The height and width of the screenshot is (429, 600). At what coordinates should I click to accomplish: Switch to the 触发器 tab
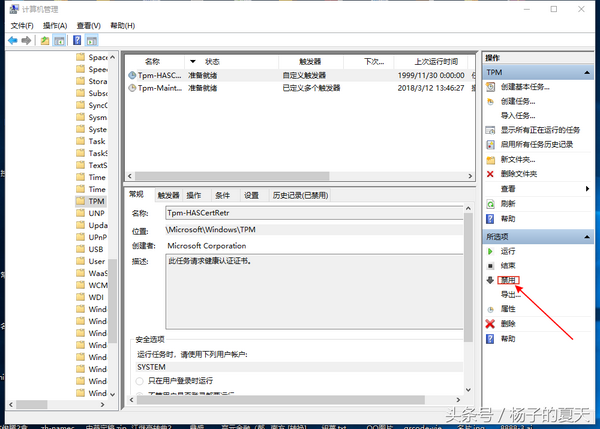(x=168, y=195)
